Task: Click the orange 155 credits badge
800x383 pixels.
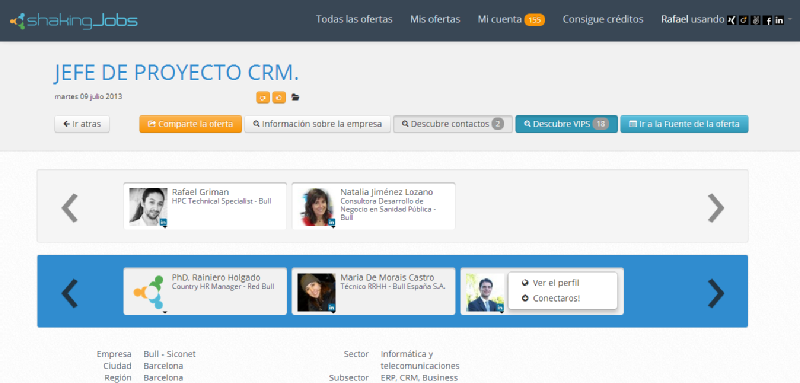Action: [x=535, y=20]
